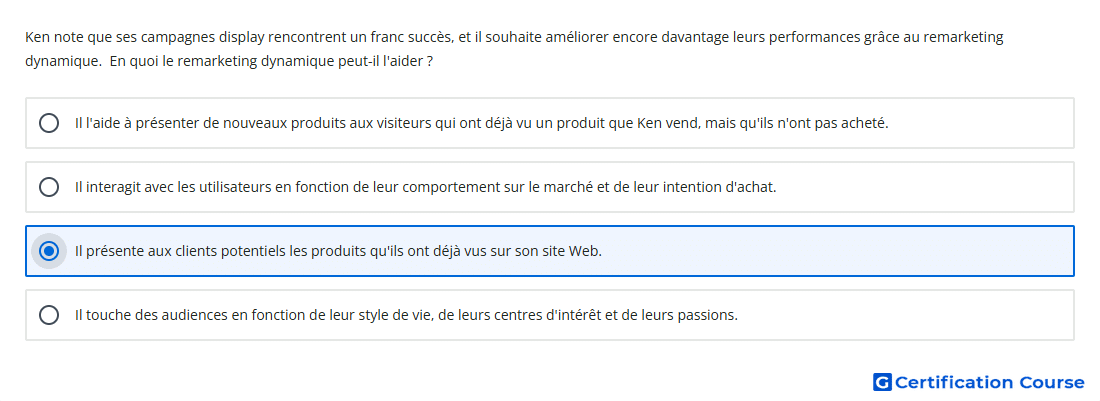Select radio button for 'comportement sur le marché' answer
Image resolution: width=1100 pixels, height=401 pixels.
[x=49, y=187]
